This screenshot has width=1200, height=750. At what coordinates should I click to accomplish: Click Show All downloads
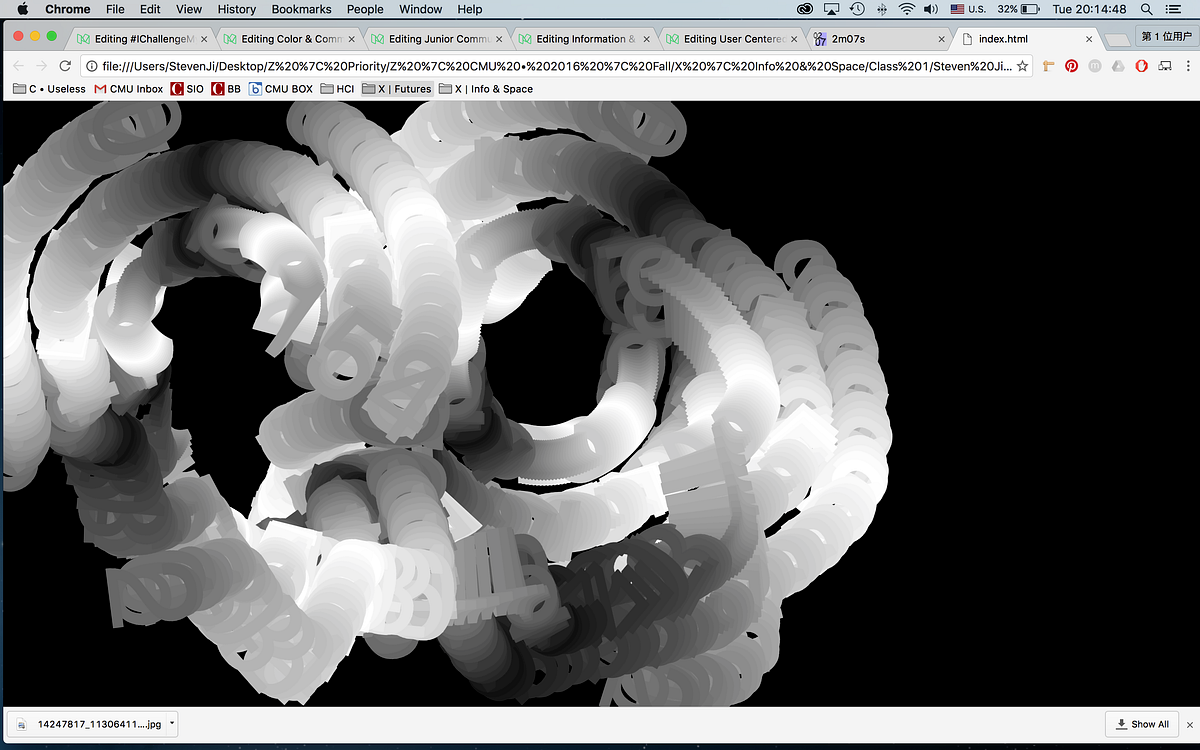click(1141, 724)
